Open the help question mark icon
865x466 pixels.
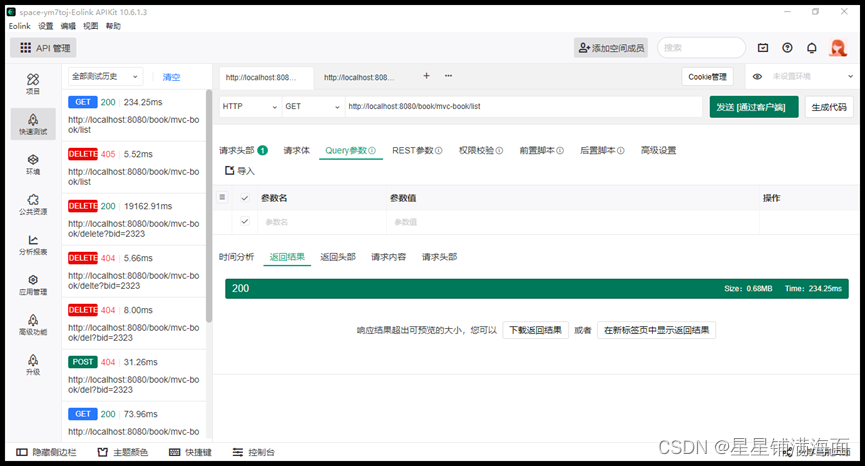[787, 48]
